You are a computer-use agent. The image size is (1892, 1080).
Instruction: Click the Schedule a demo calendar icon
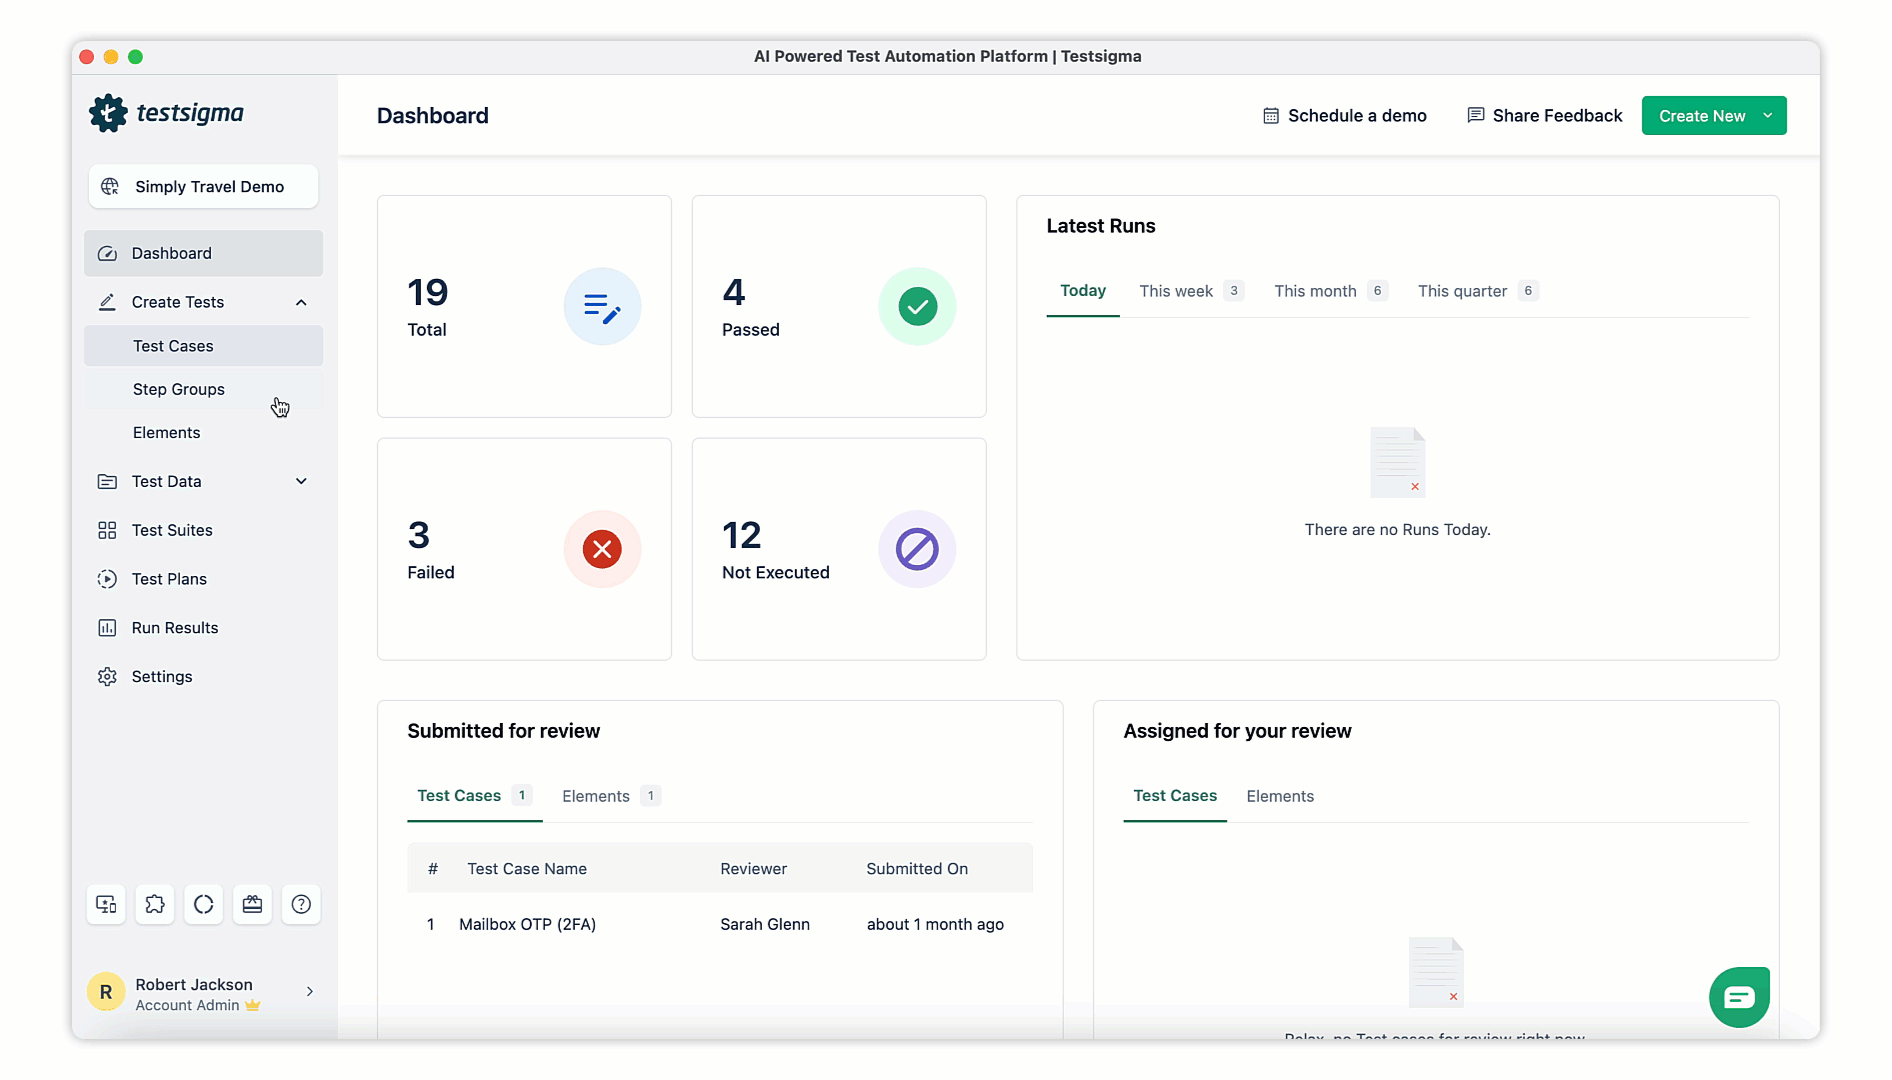[x=1271, y=116]
